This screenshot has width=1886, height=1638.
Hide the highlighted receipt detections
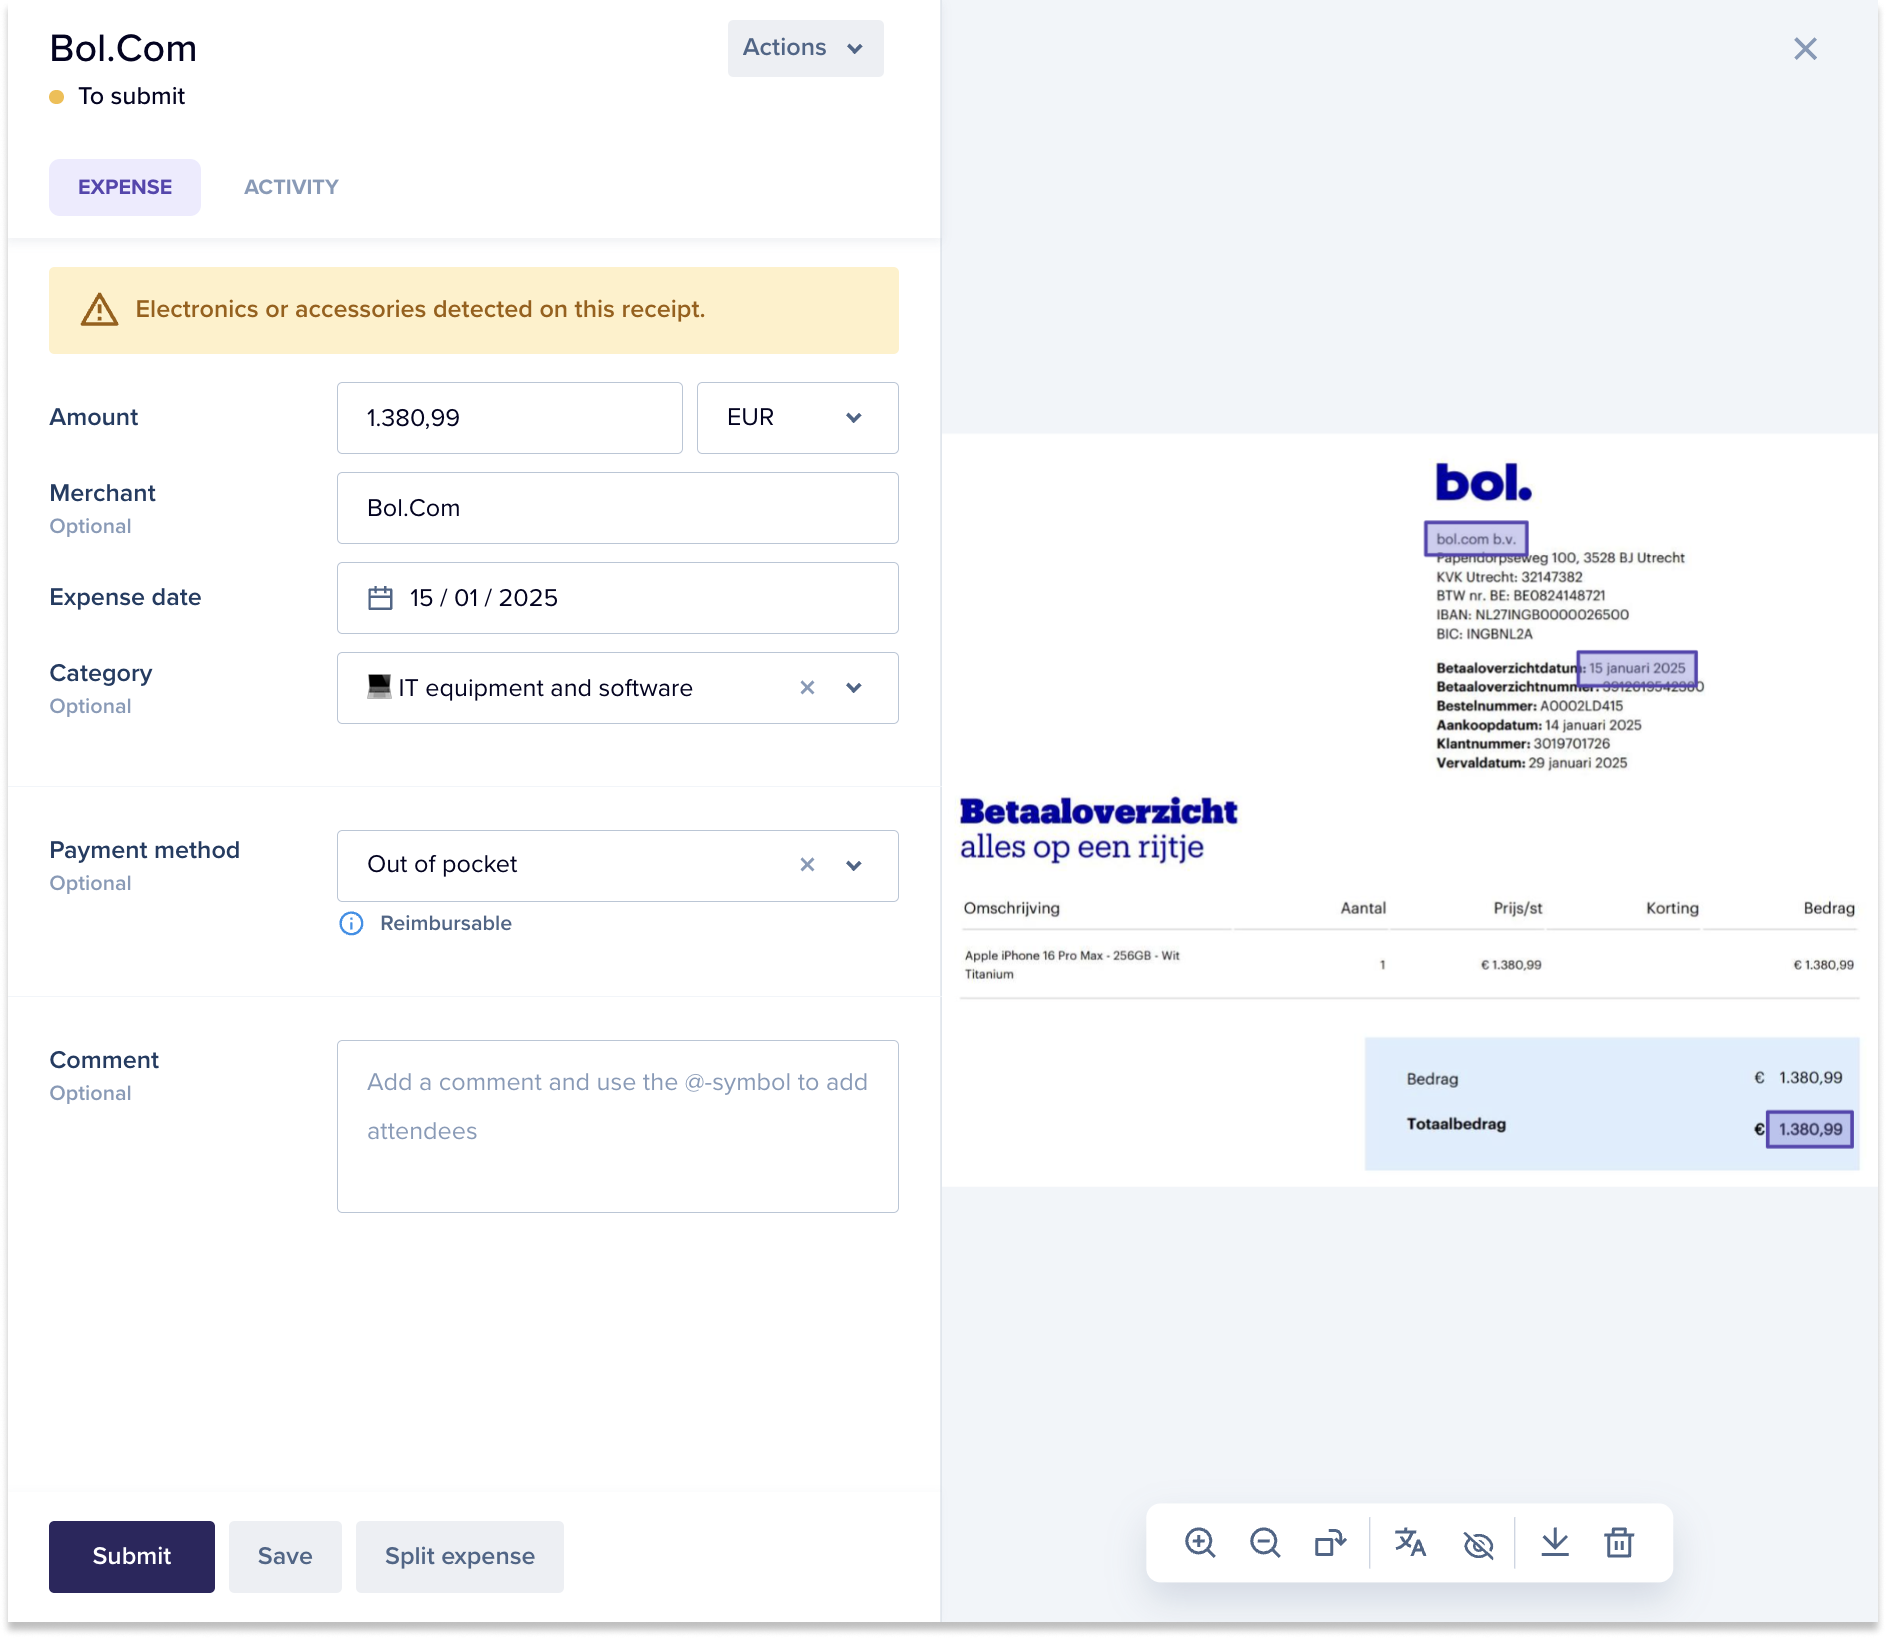pyautogui.click(x=1478, y=1545)
